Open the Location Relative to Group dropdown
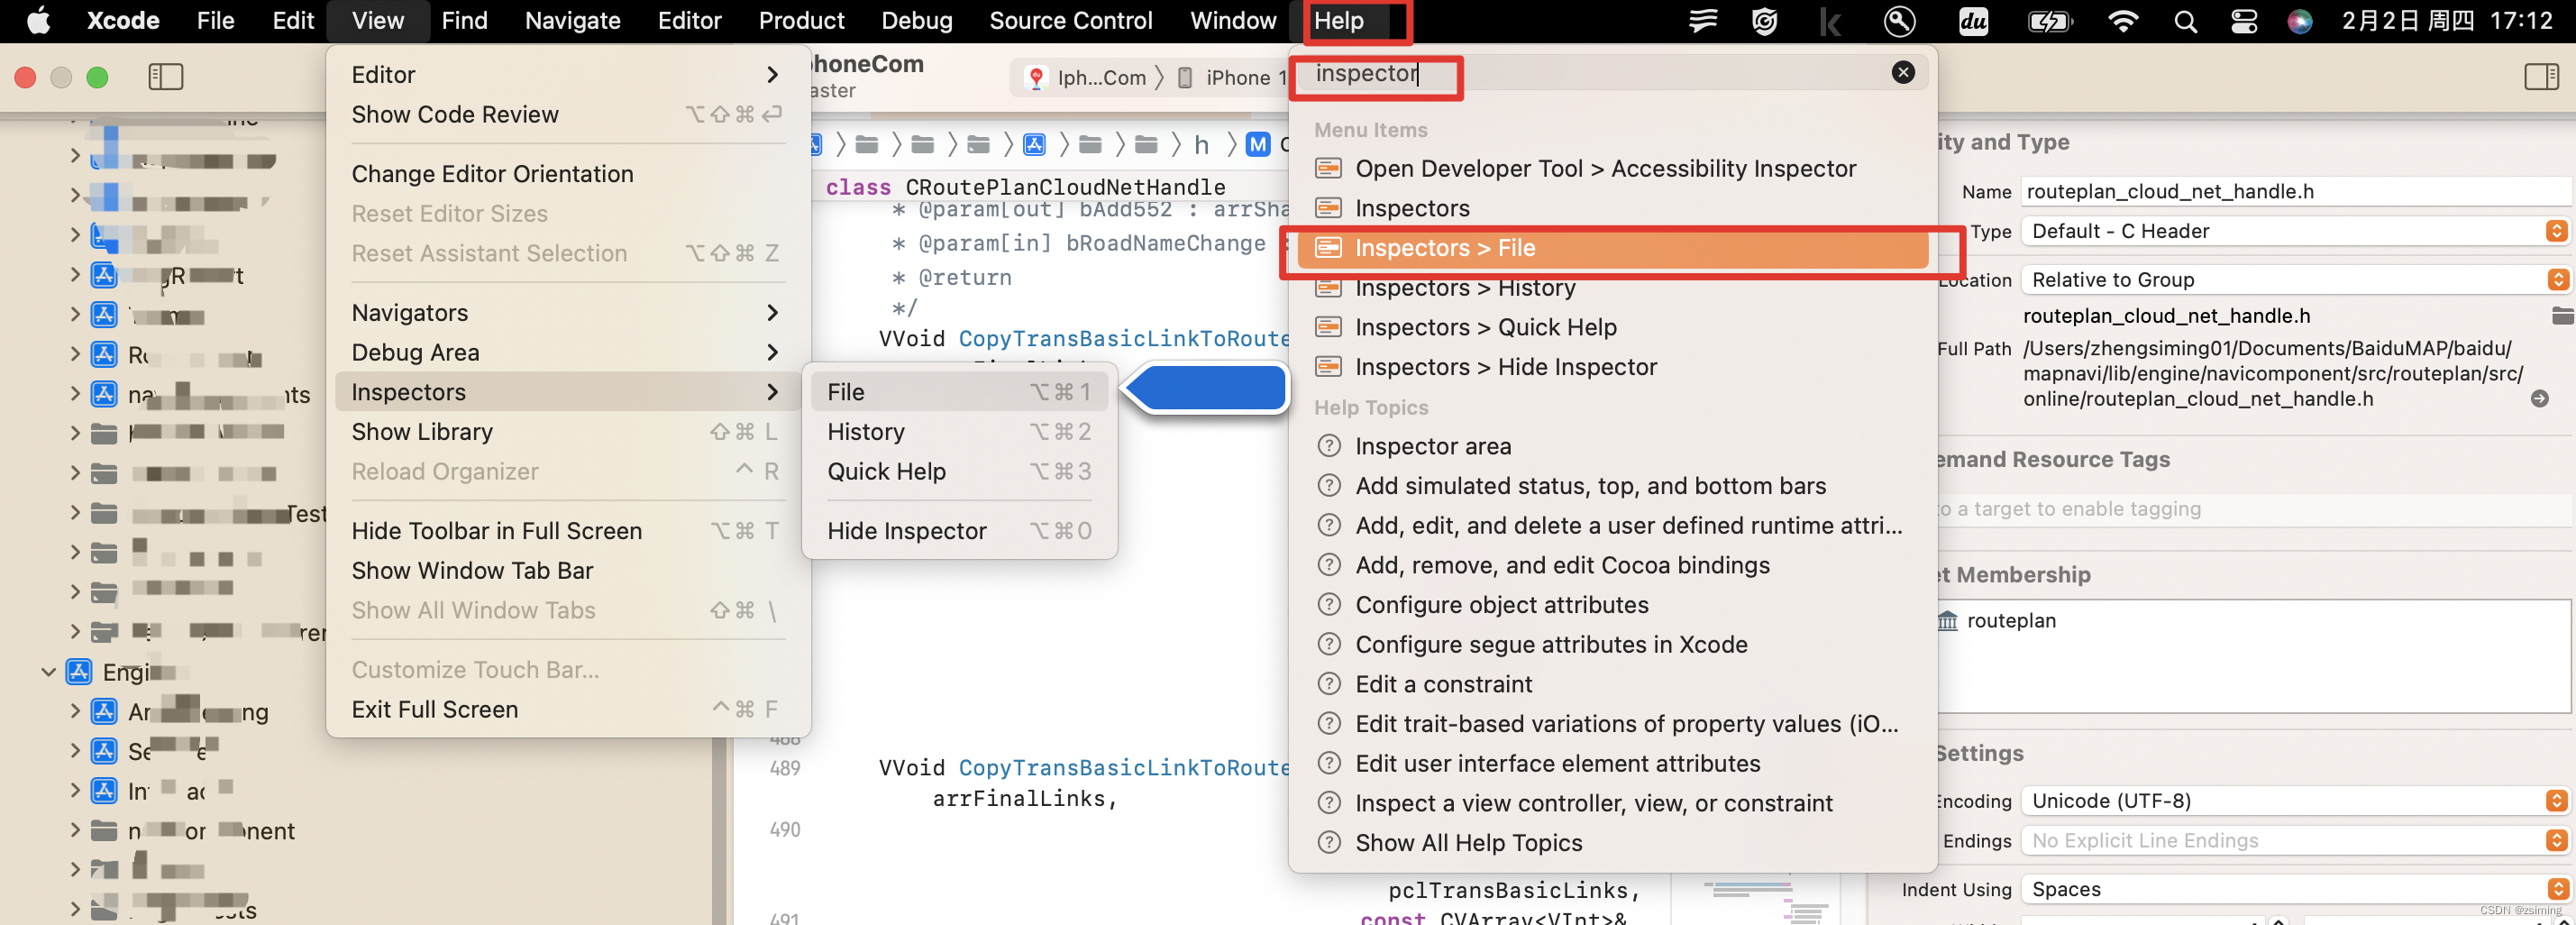This screenshot has height=925, width=2576. [2295, 280]
